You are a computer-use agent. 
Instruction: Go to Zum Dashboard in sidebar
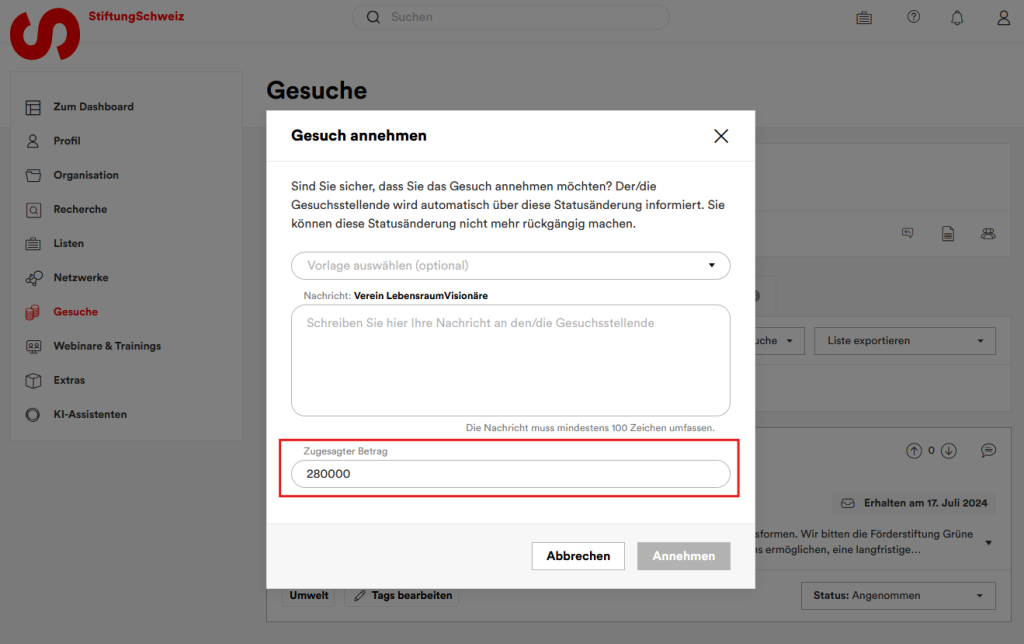pos(93,107)
